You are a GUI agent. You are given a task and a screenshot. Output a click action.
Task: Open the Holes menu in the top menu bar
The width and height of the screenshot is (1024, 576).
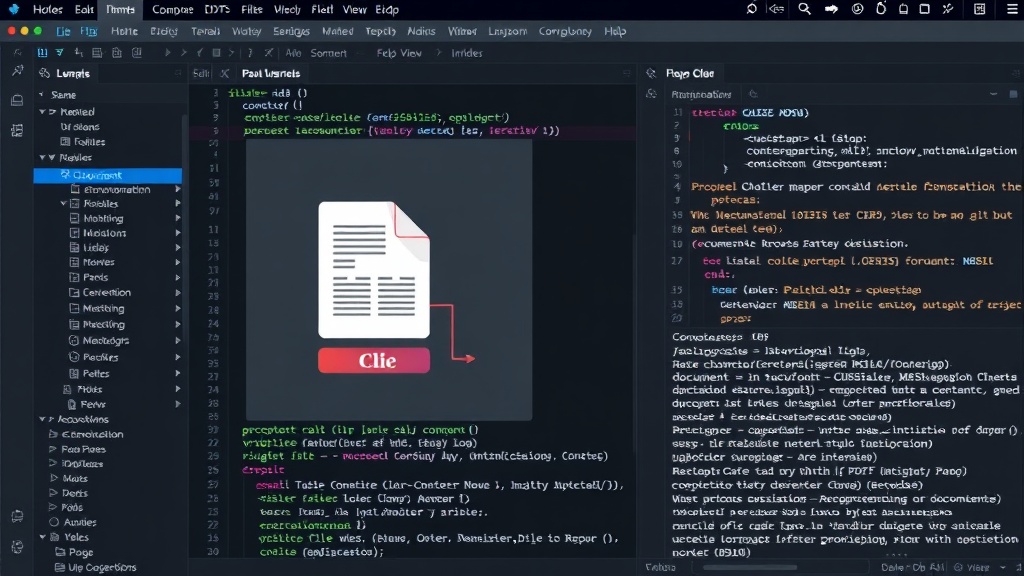(x=48, y=9)
